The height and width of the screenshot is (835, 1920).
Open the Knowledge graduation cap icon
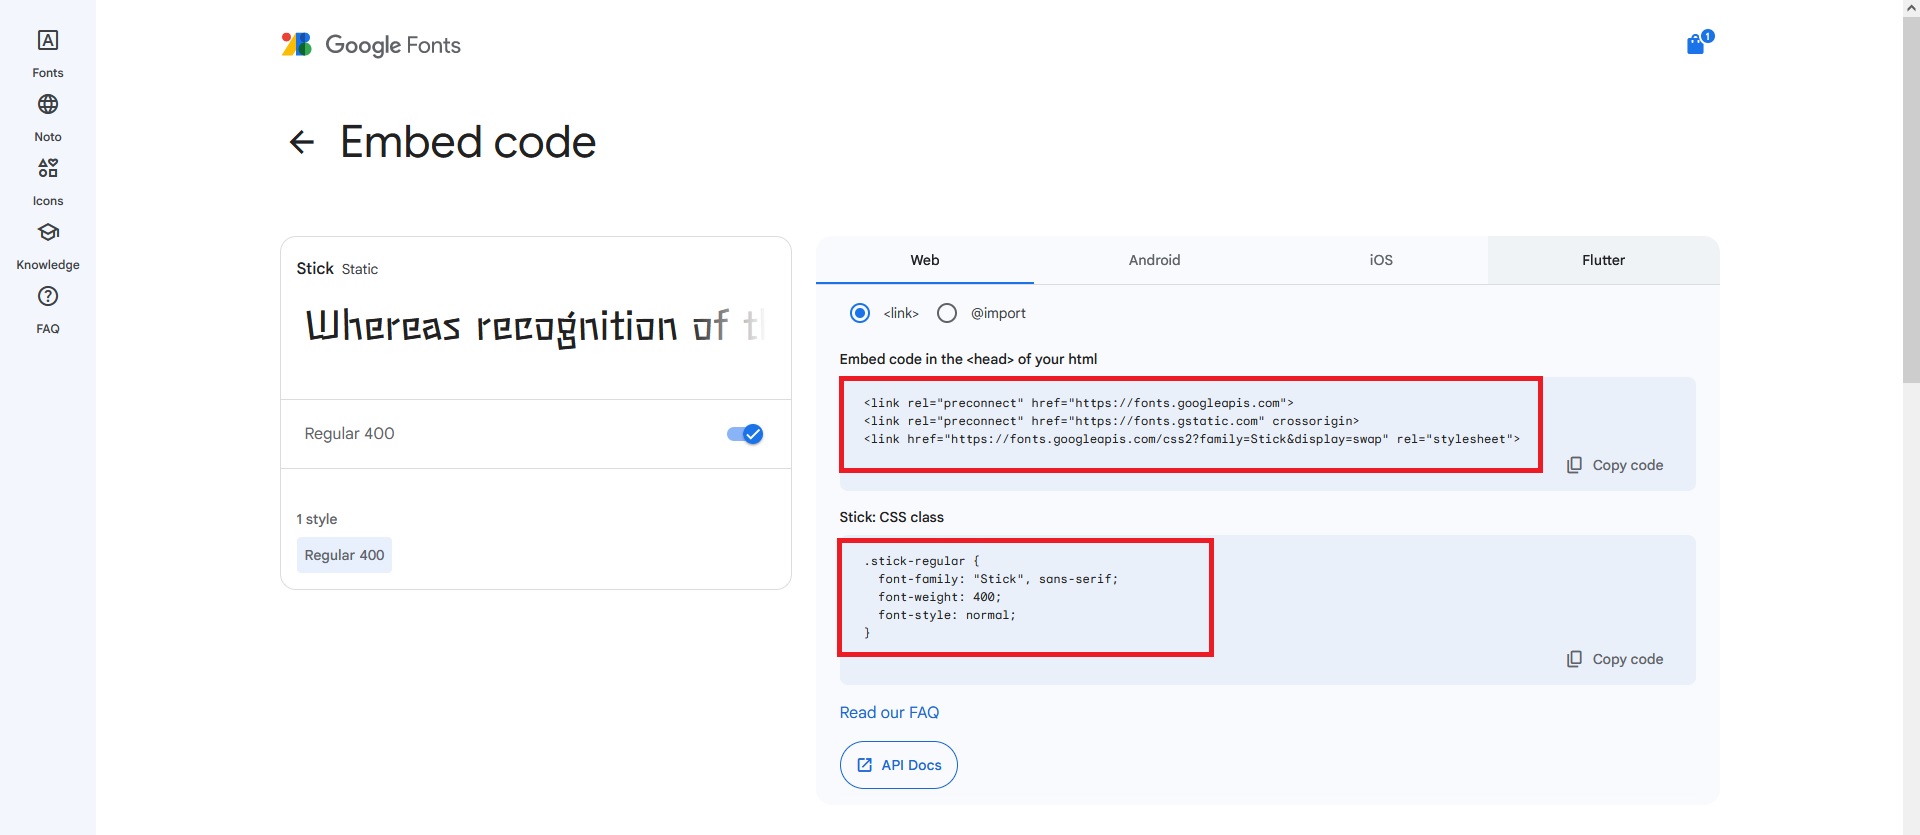click(x=48, y=232)
